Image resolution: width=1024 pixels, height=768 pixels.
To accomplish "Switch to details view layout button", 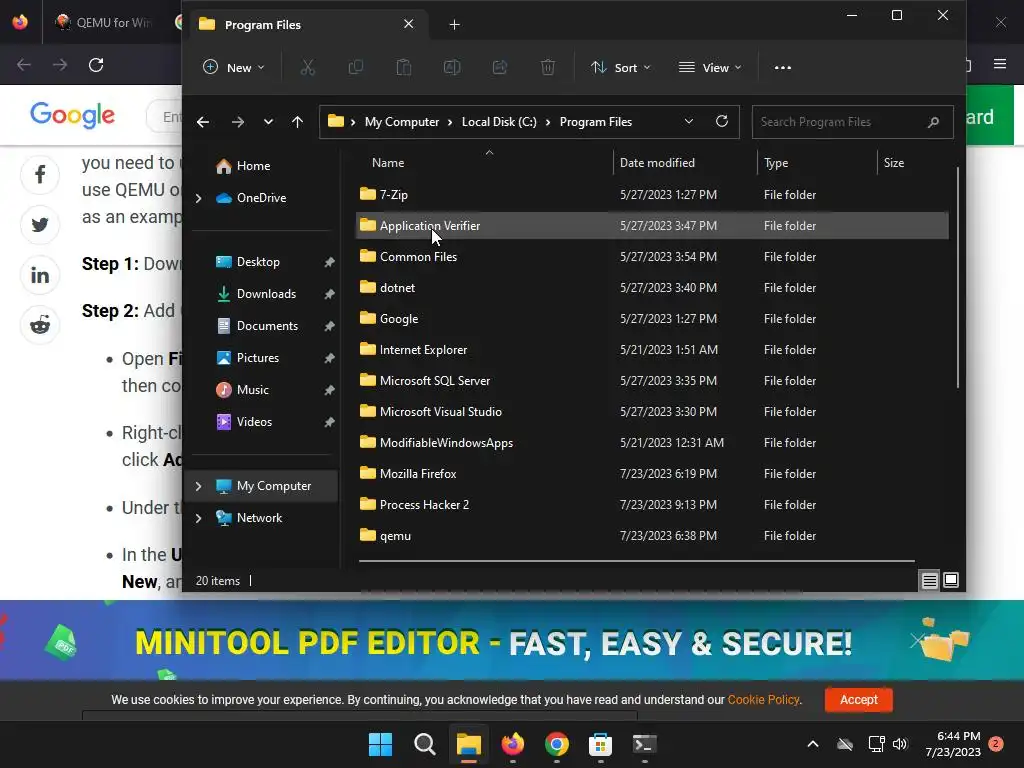I will 929,580.
